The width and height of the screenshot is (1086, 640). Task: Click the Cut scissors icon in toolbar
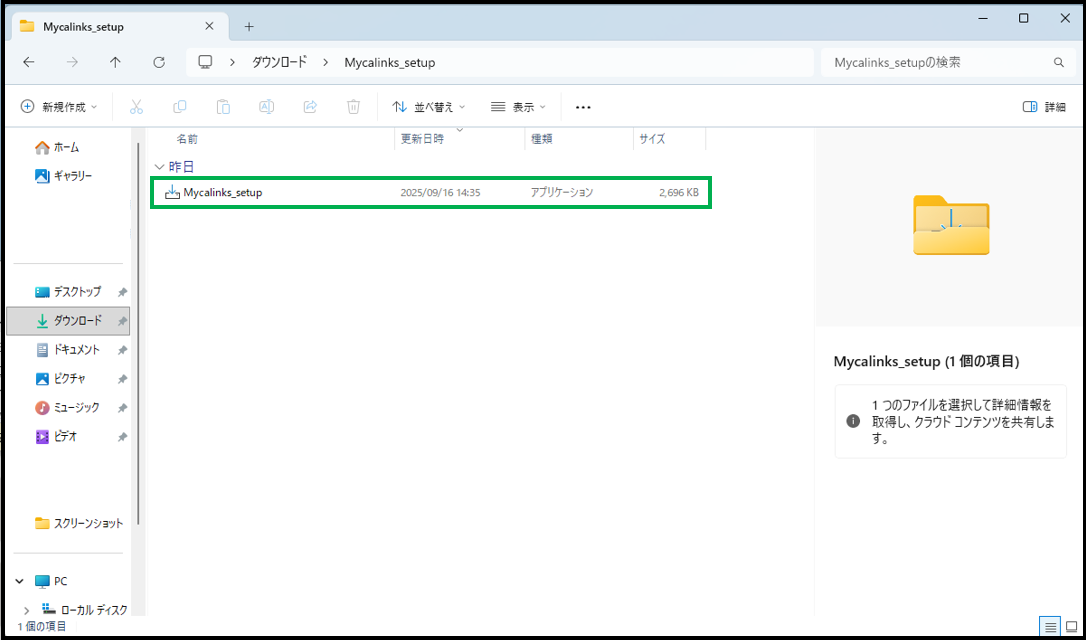coord(137,107)
